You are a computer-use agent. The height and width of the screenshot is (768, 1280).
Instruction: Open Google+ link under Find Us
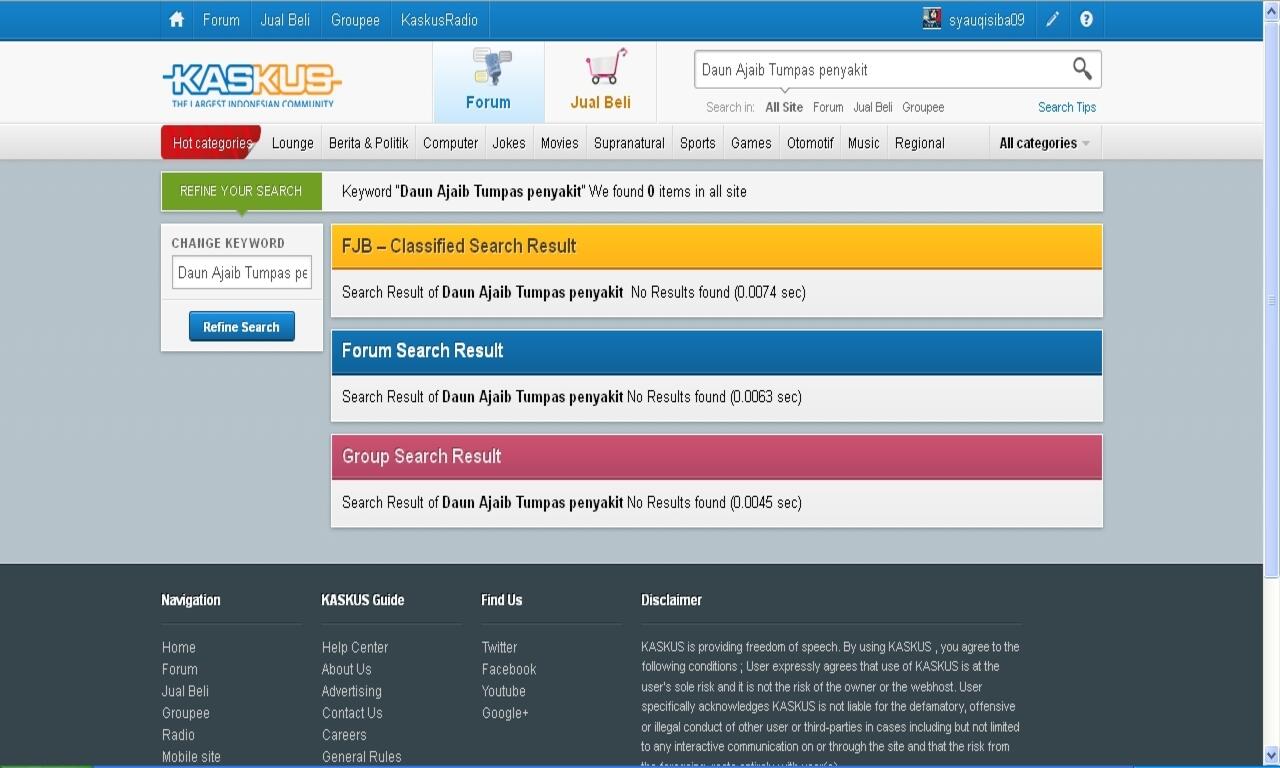[x=505, y=713]
